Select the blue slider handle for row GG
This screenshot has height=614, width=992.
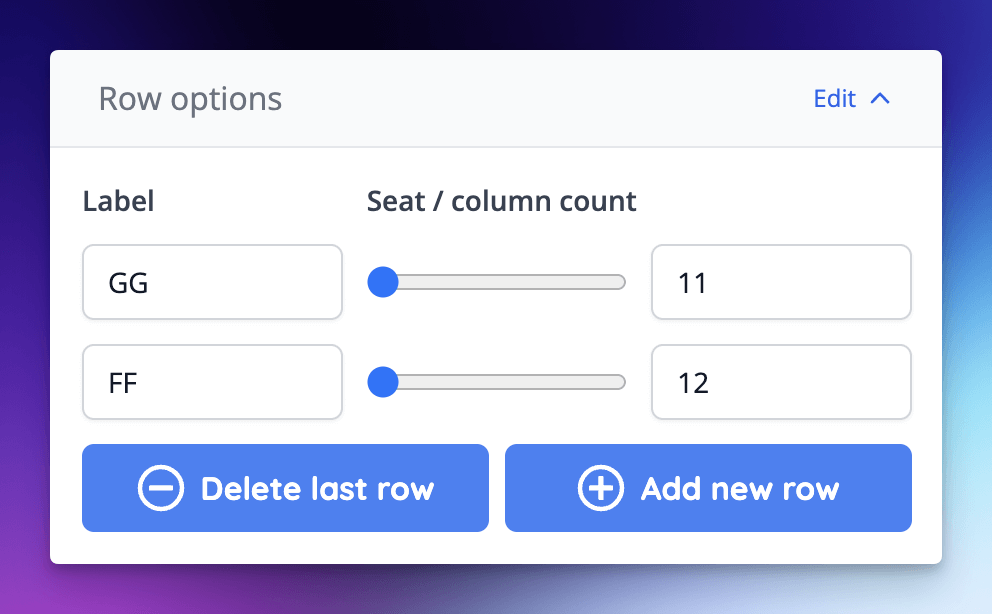pos(383,282)
